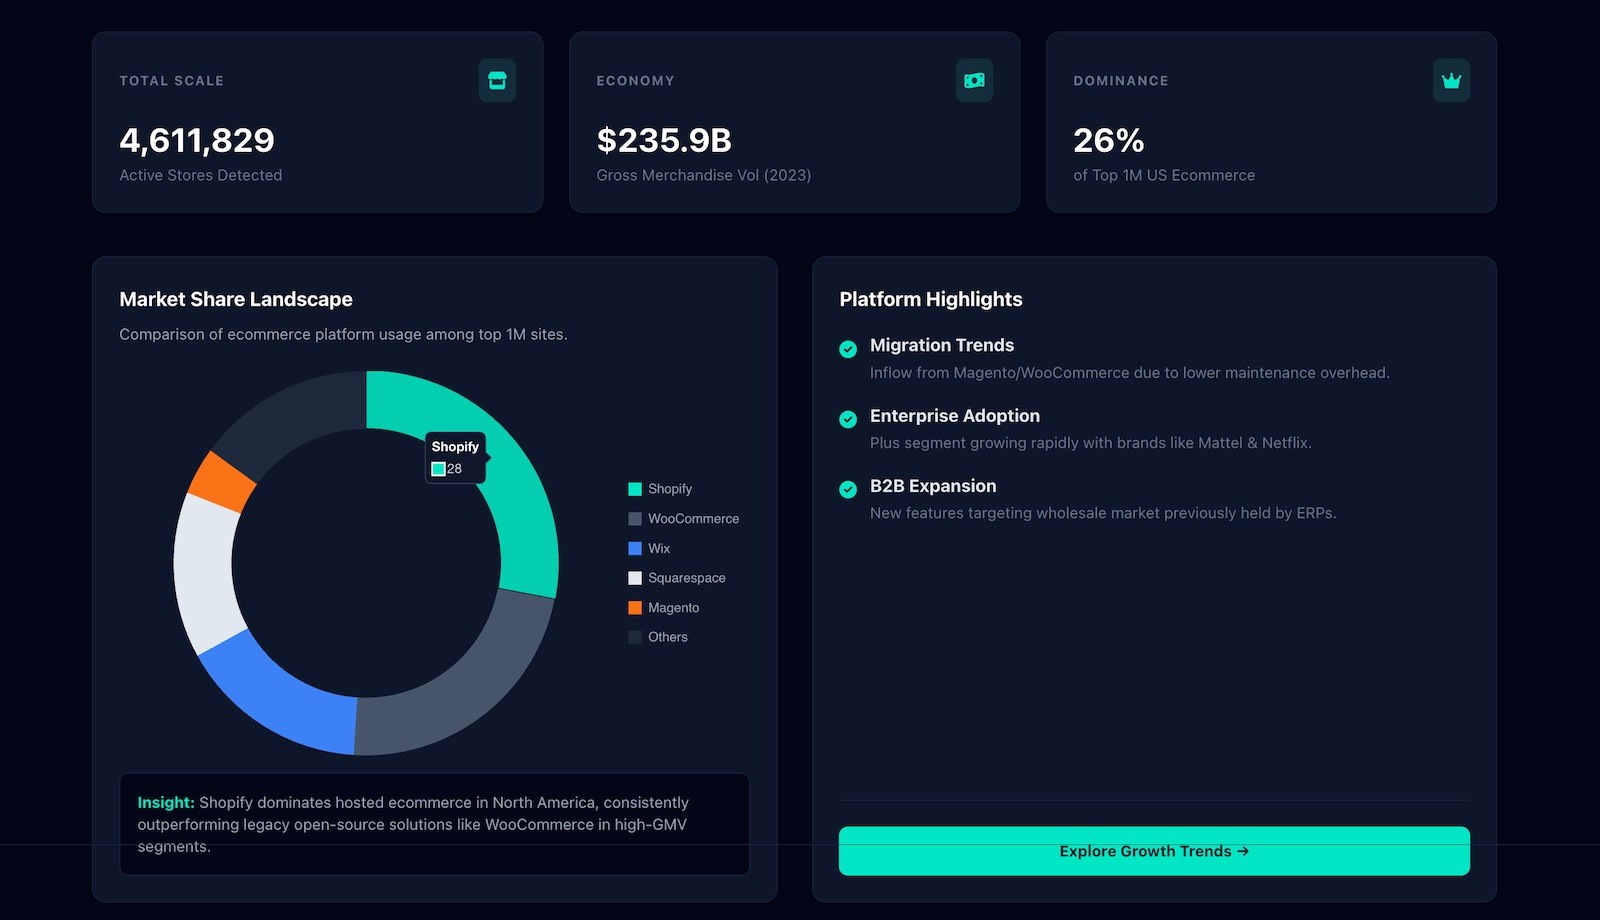
Task: Open the Market Share Landscape card header
Action: (x=236, y=299)
